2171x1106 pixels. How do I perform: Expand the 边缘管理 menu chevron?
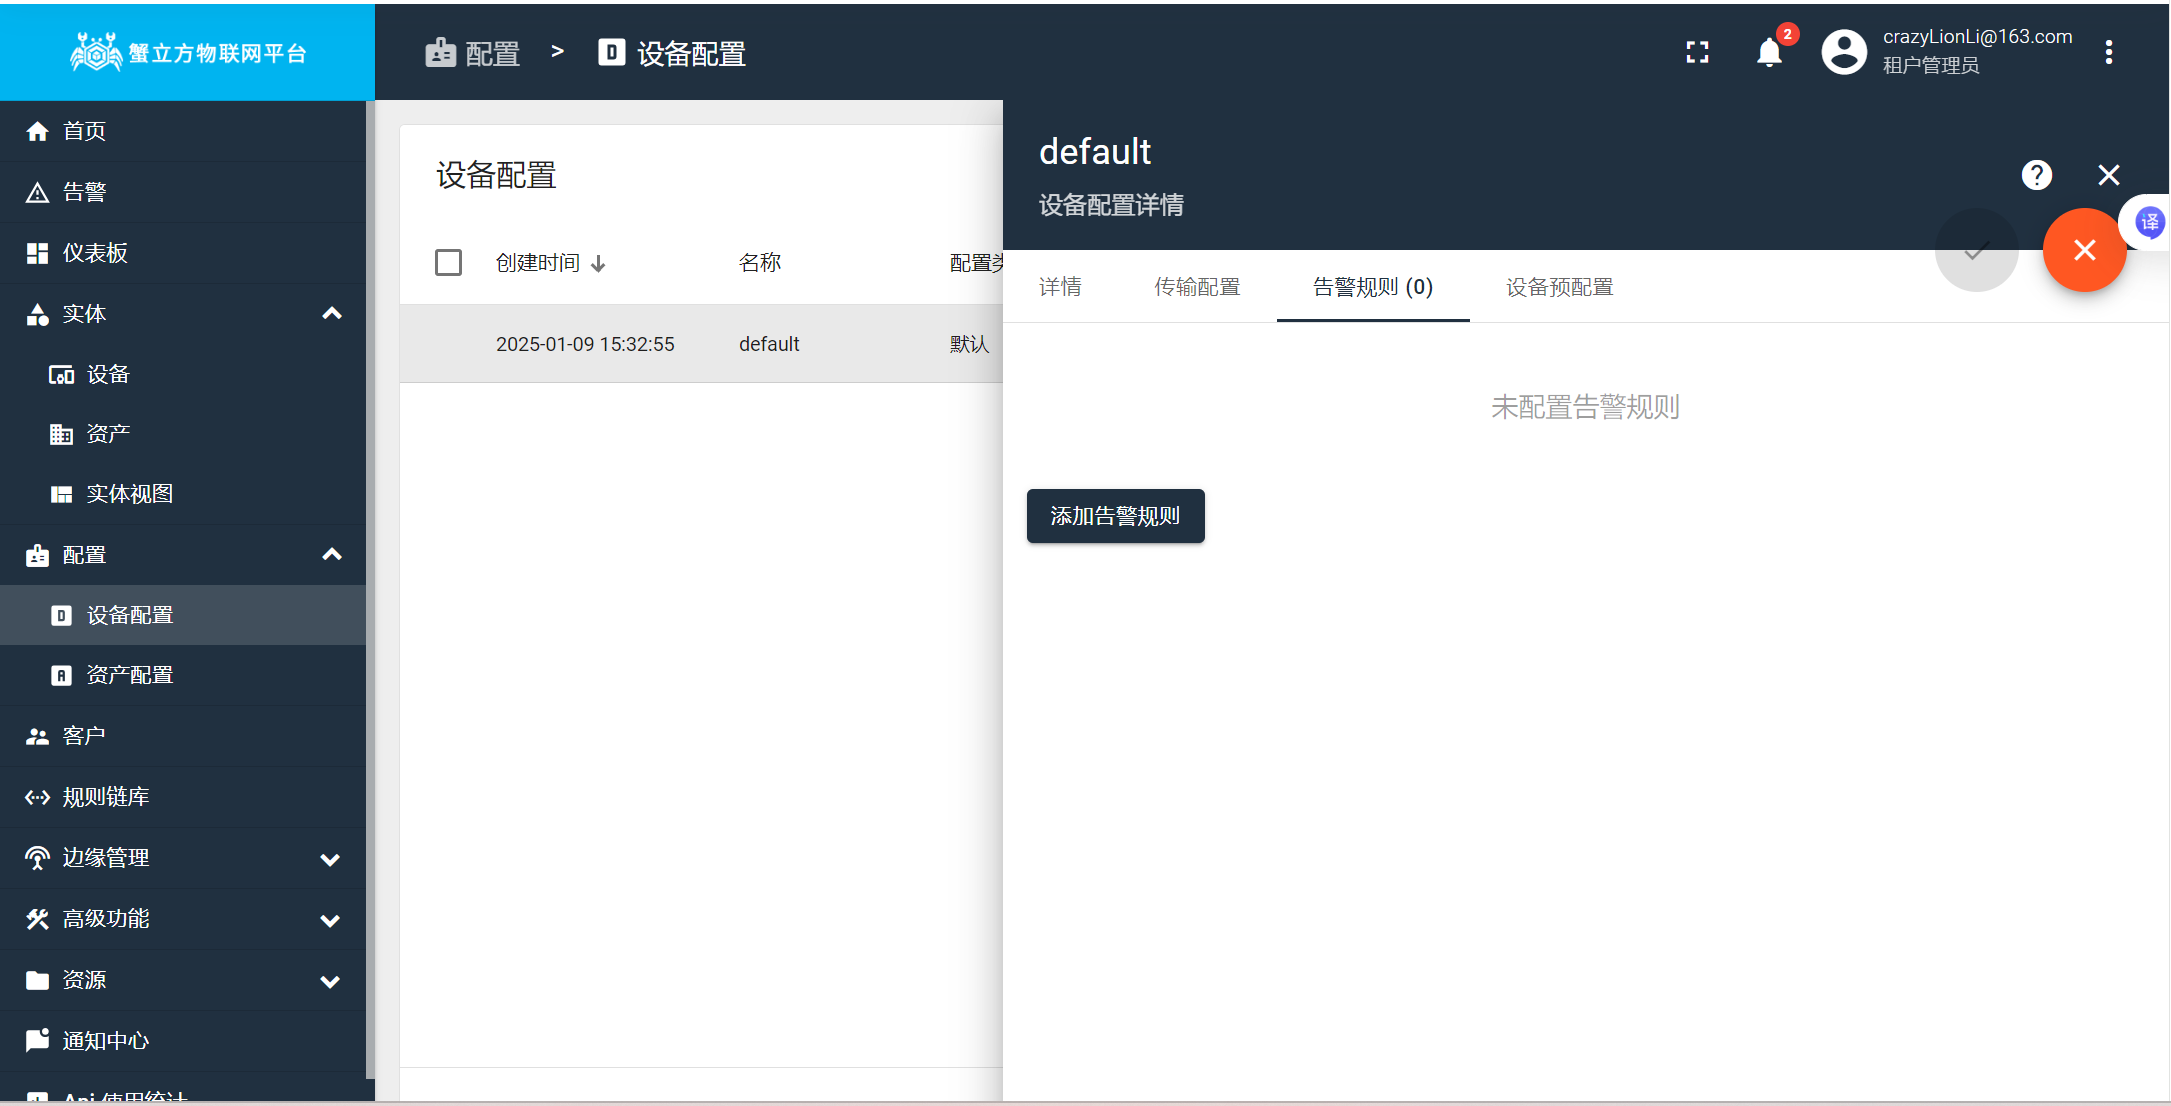[330, 860]
